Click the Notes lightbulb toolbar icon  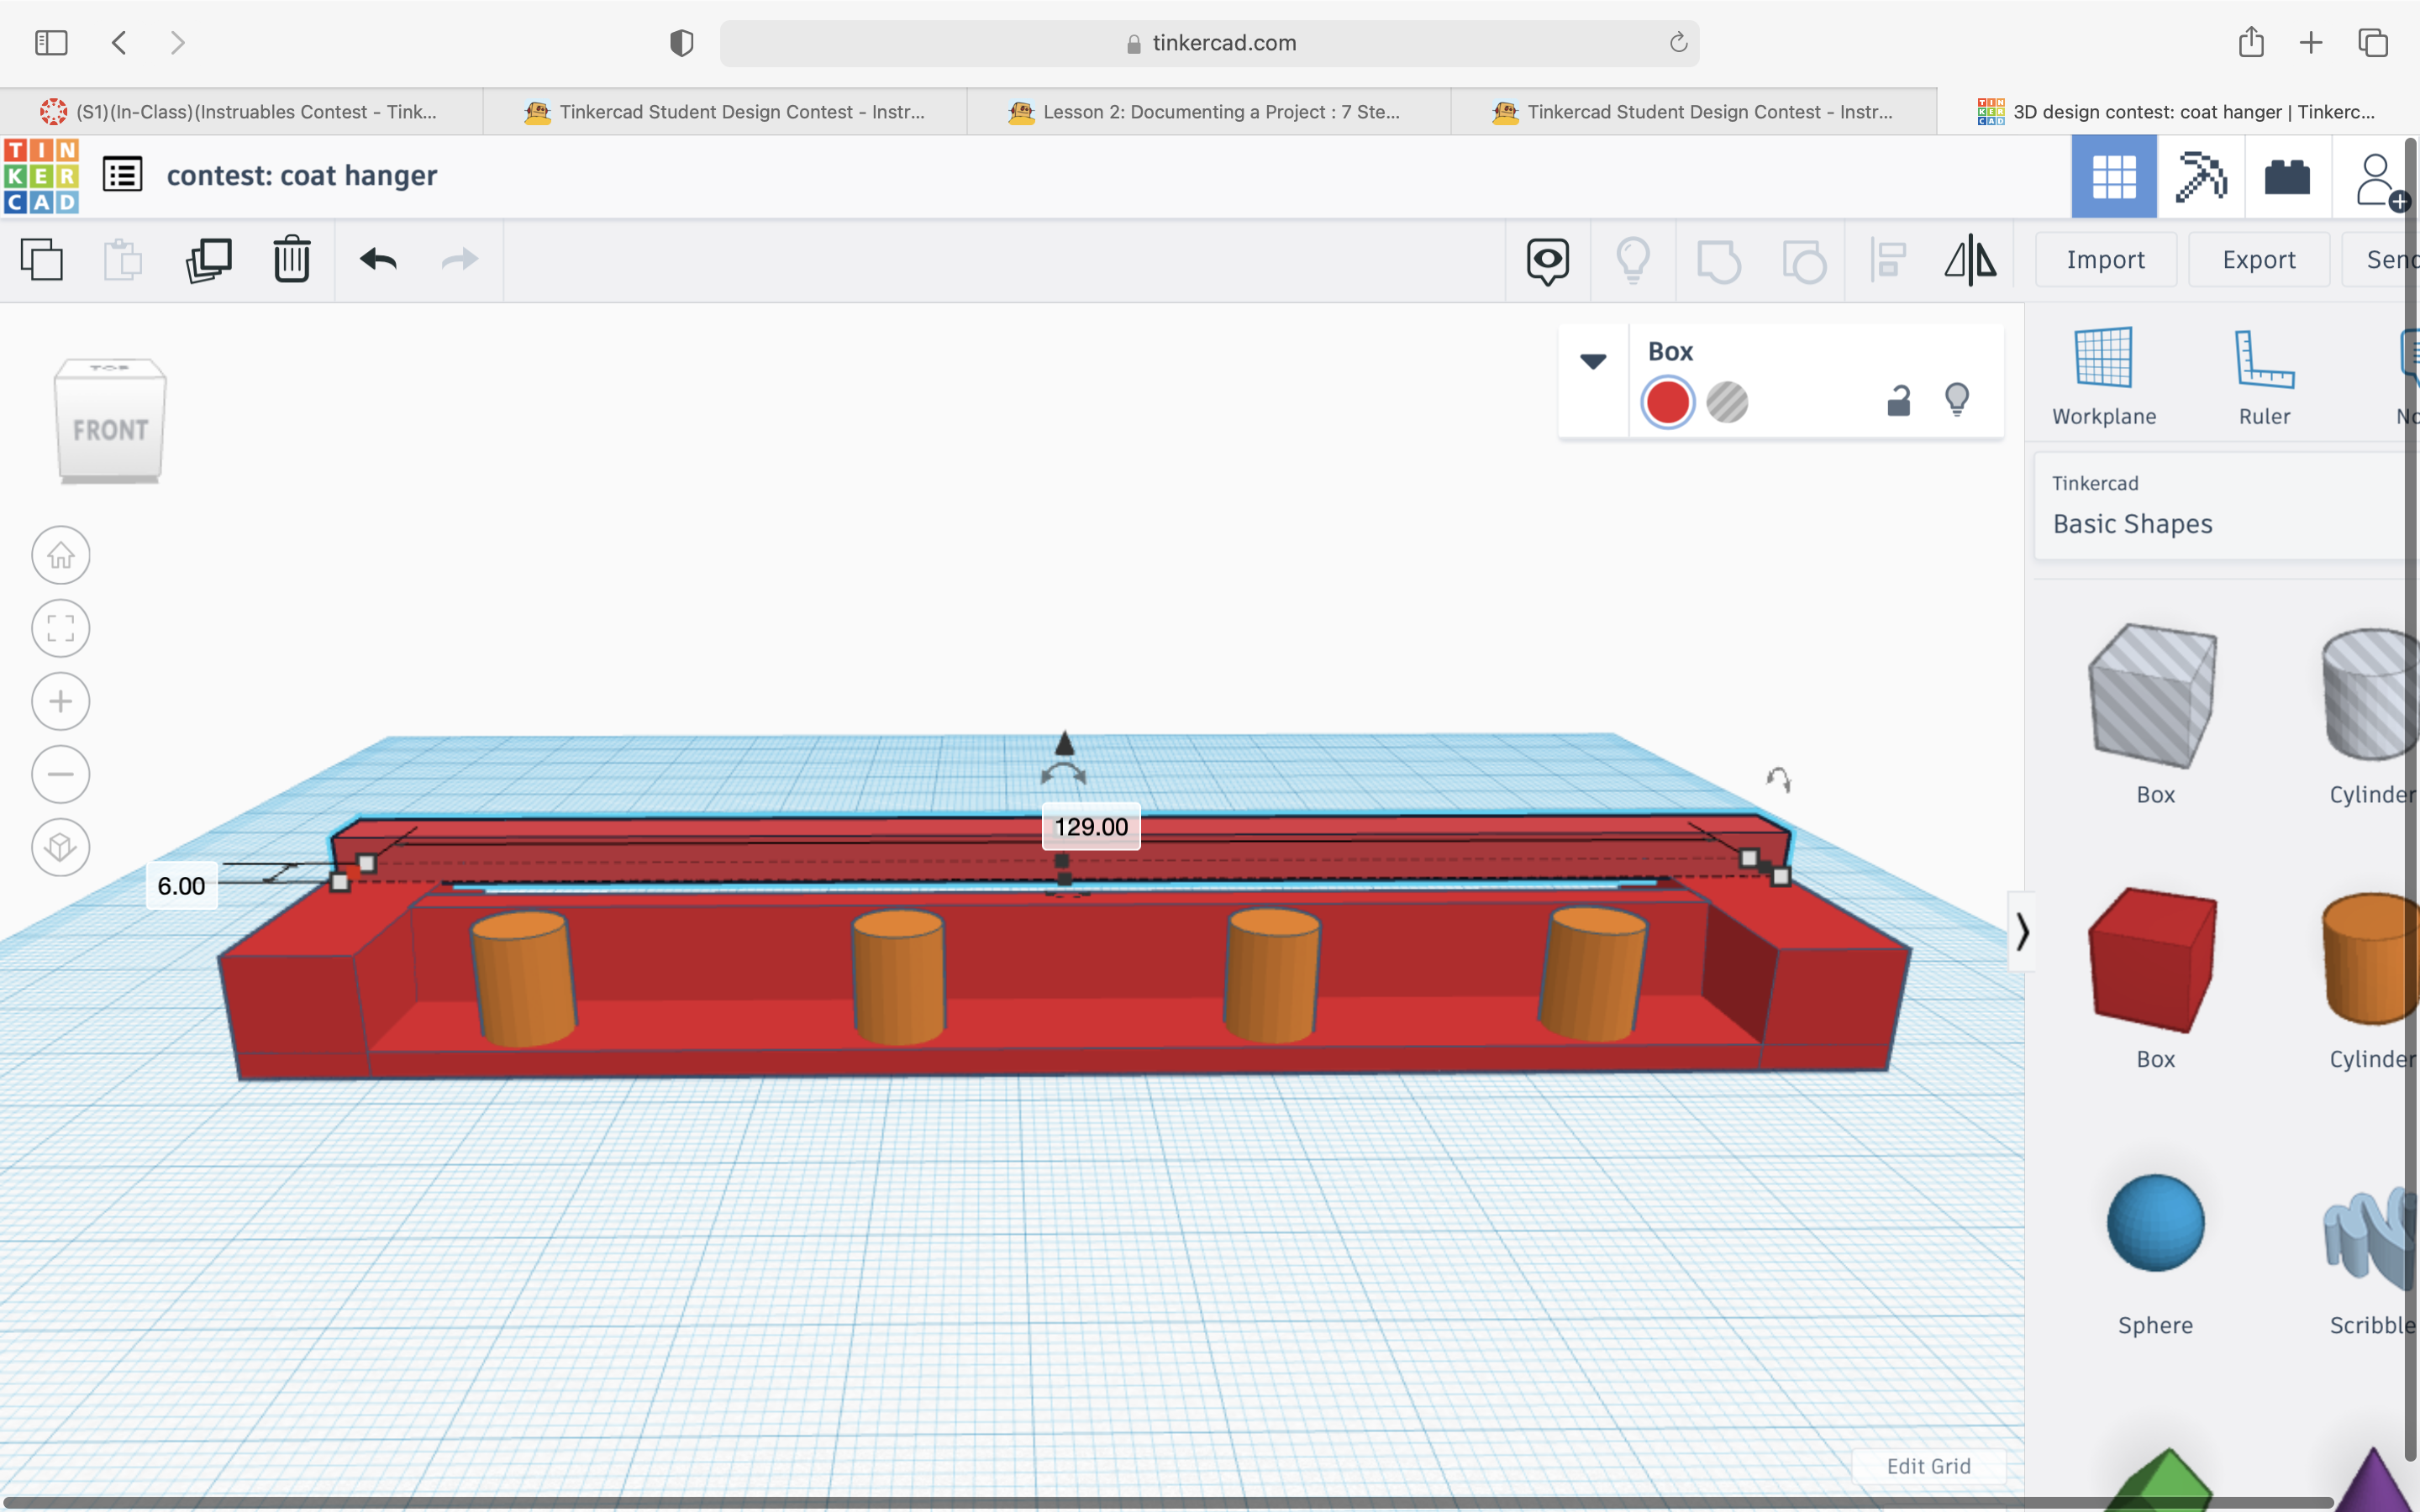1632,260
